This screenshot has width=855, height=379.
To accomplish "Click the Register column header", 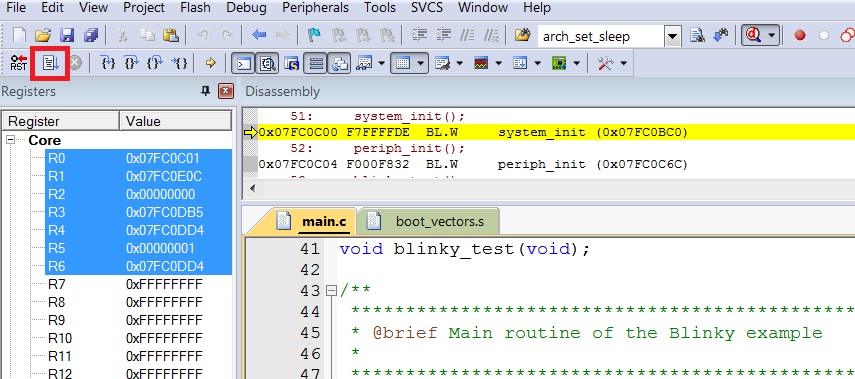I will pyautogui.click(x=61, y=121).
